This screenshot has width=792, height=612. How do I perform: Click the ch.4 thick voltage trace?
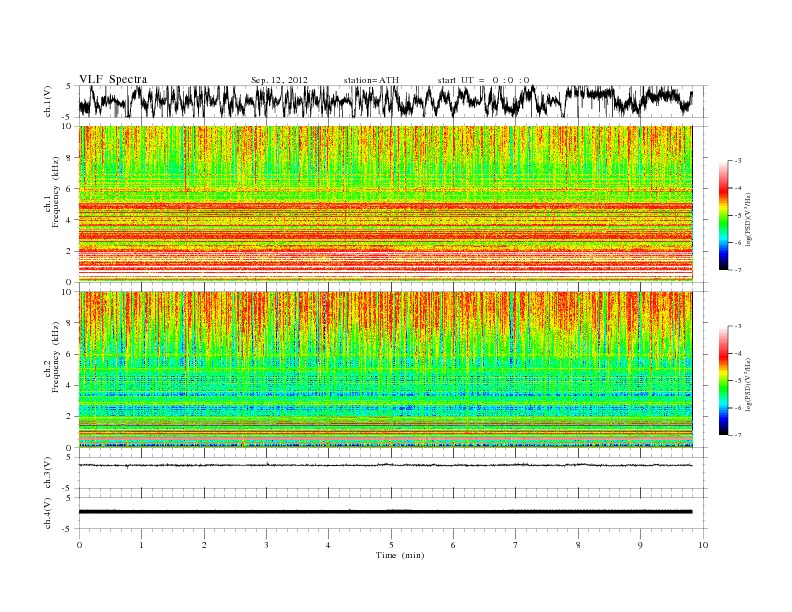coord(385,512)
